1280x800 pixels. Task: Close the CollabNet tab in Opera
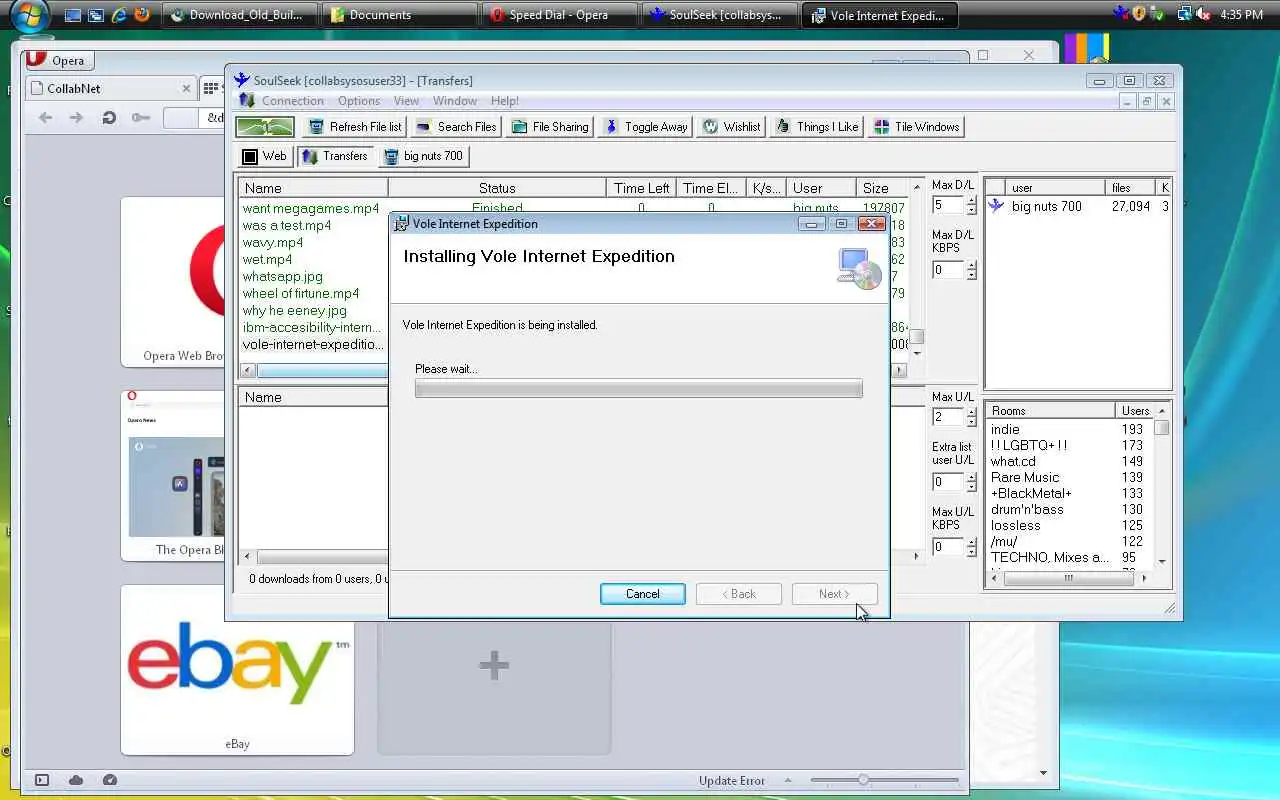point(186,88)
